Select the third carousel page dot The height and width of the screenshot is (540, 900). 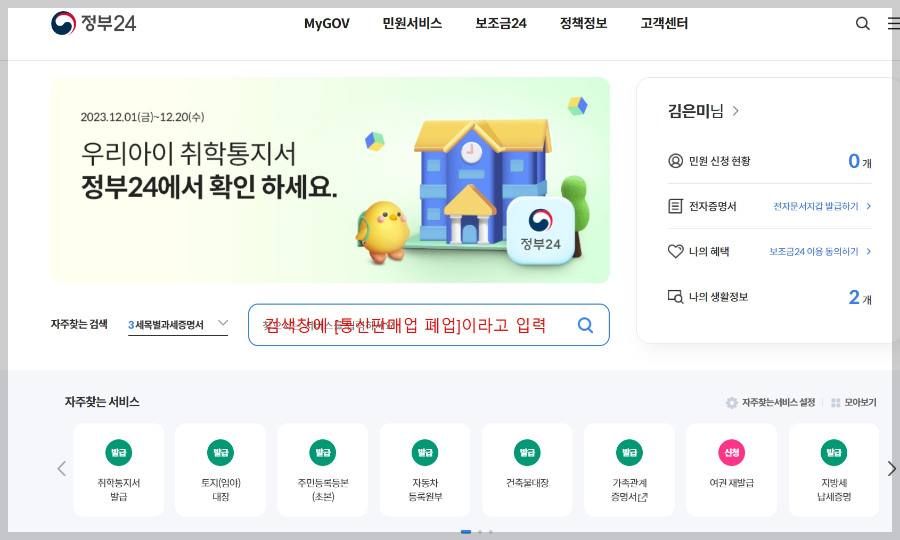click(490, 532)
